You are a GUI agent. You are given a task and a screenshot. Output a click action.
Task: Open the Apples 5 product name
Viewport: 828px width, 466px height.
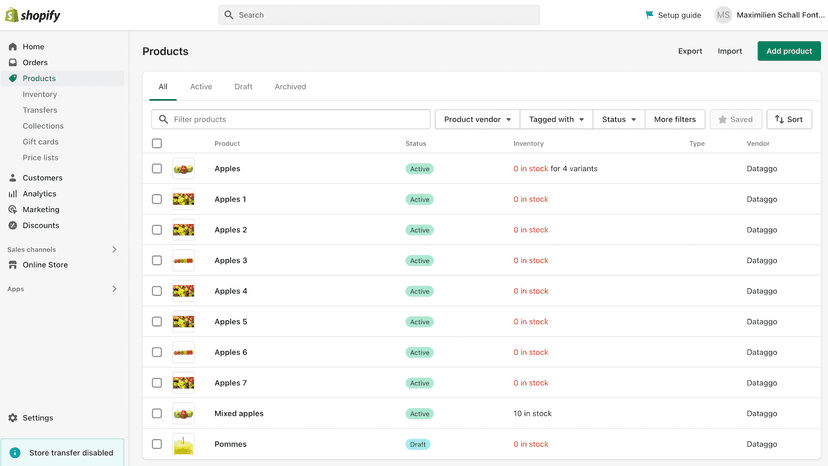click(x=230, y=322)
